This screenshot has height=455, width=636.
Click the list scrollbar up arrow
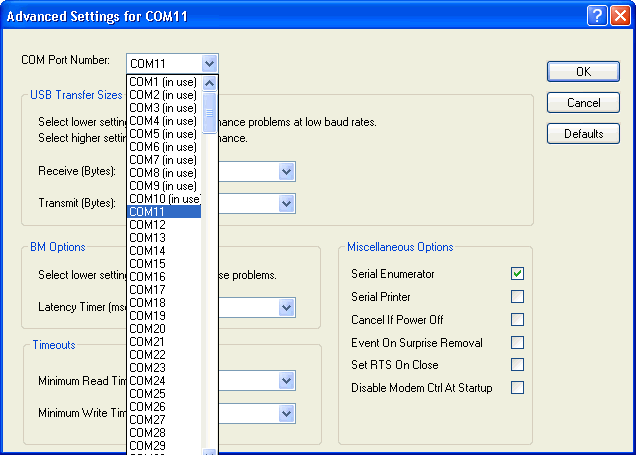pyautogui.click(x=209, y=84)
